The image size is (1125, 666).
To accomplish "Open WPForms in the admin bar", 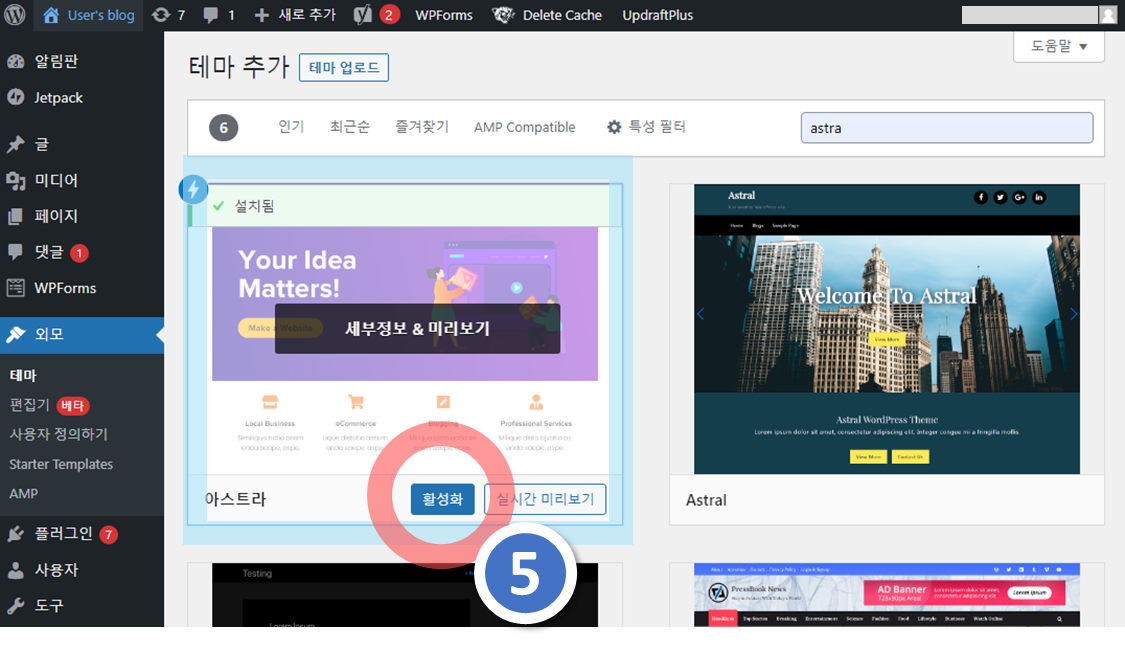I will 443,15.
